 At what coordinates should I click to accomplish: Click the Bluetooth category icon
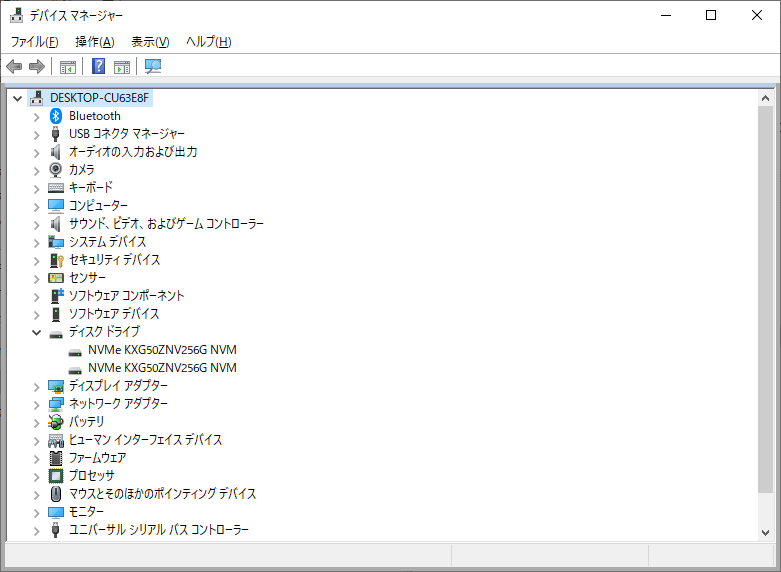[56, 116]
